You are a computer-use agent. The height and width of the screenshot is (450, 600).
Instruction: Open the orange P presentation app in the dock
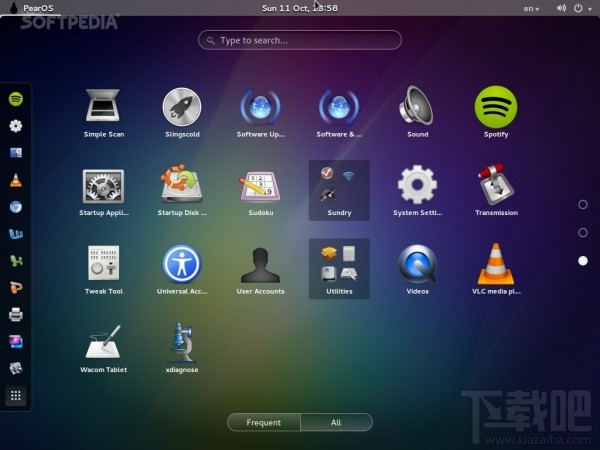16,287
